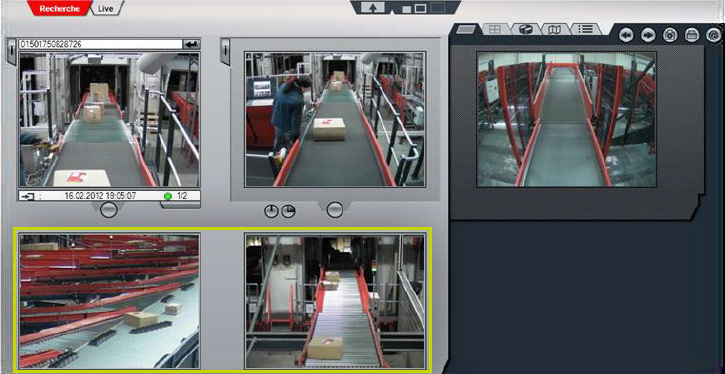Screen dimensions: 725x374
Task: Click the round button under the first camera
Action: click(x=109, y=210)
